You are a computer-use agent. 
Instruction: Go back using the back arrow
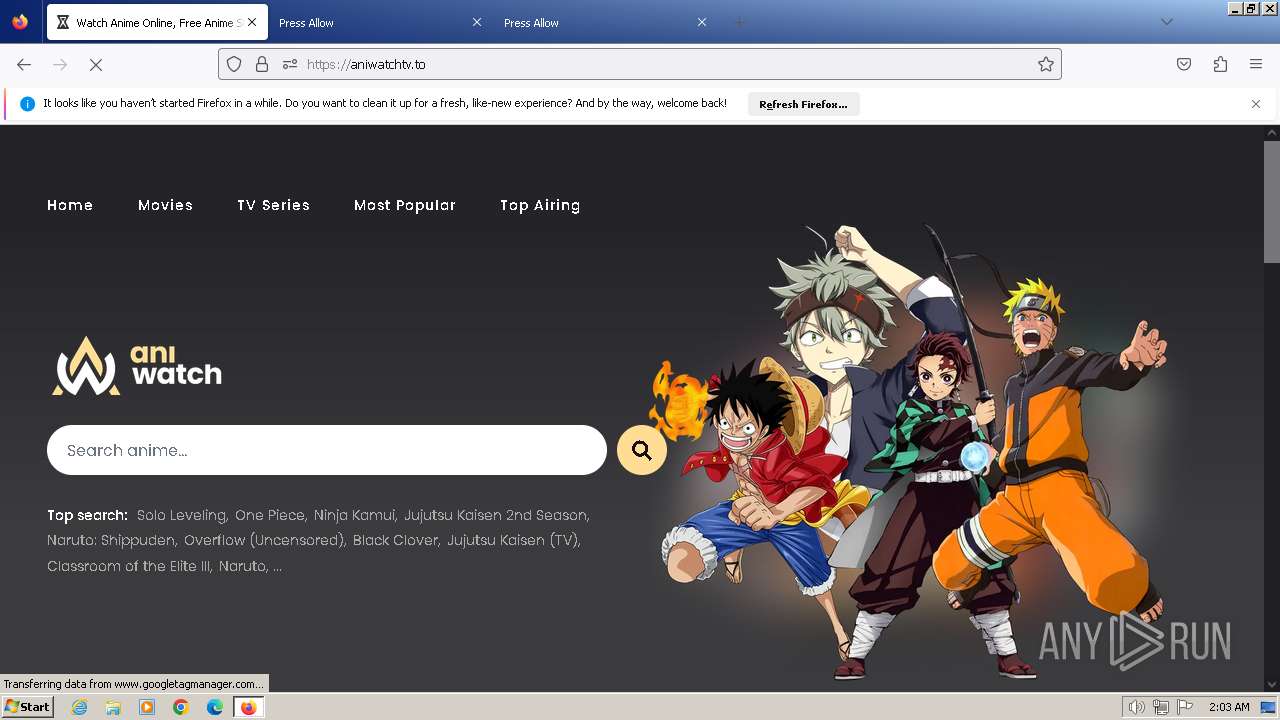click(24, 64)
